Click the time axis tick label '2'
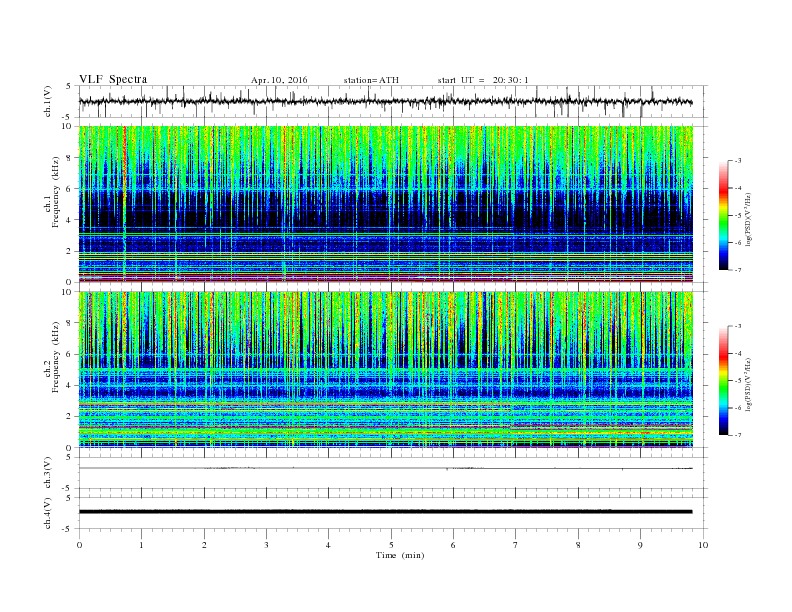The width and height of the screenshot is (792, 612). tap(204, 545)
